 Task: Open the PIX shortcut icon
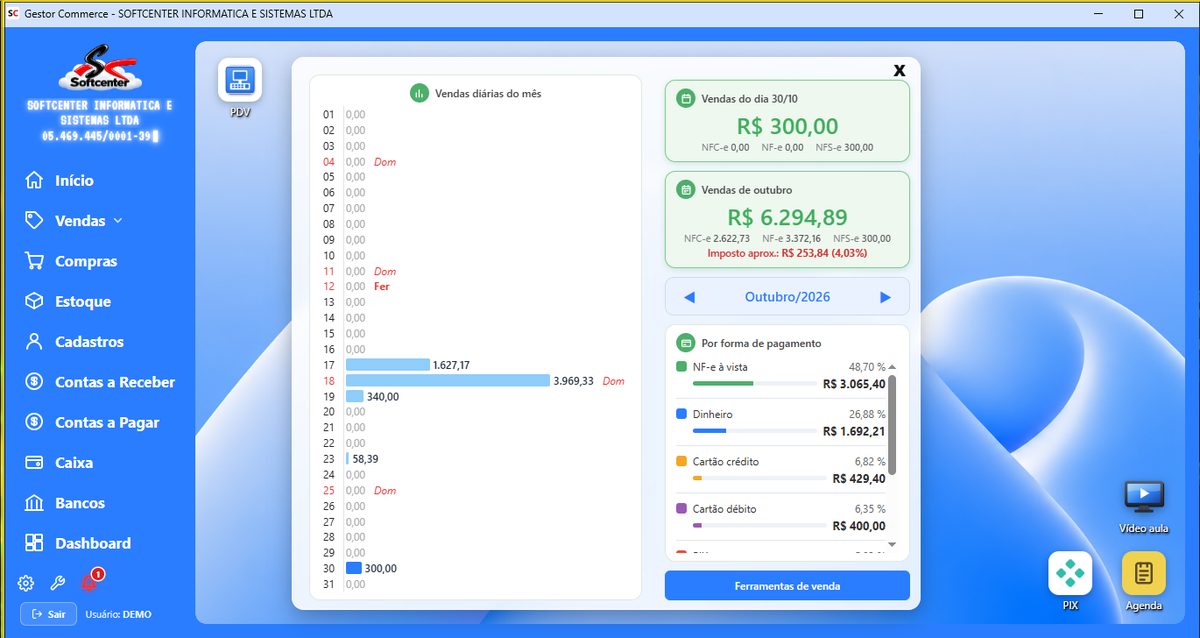click(1070, 574)
